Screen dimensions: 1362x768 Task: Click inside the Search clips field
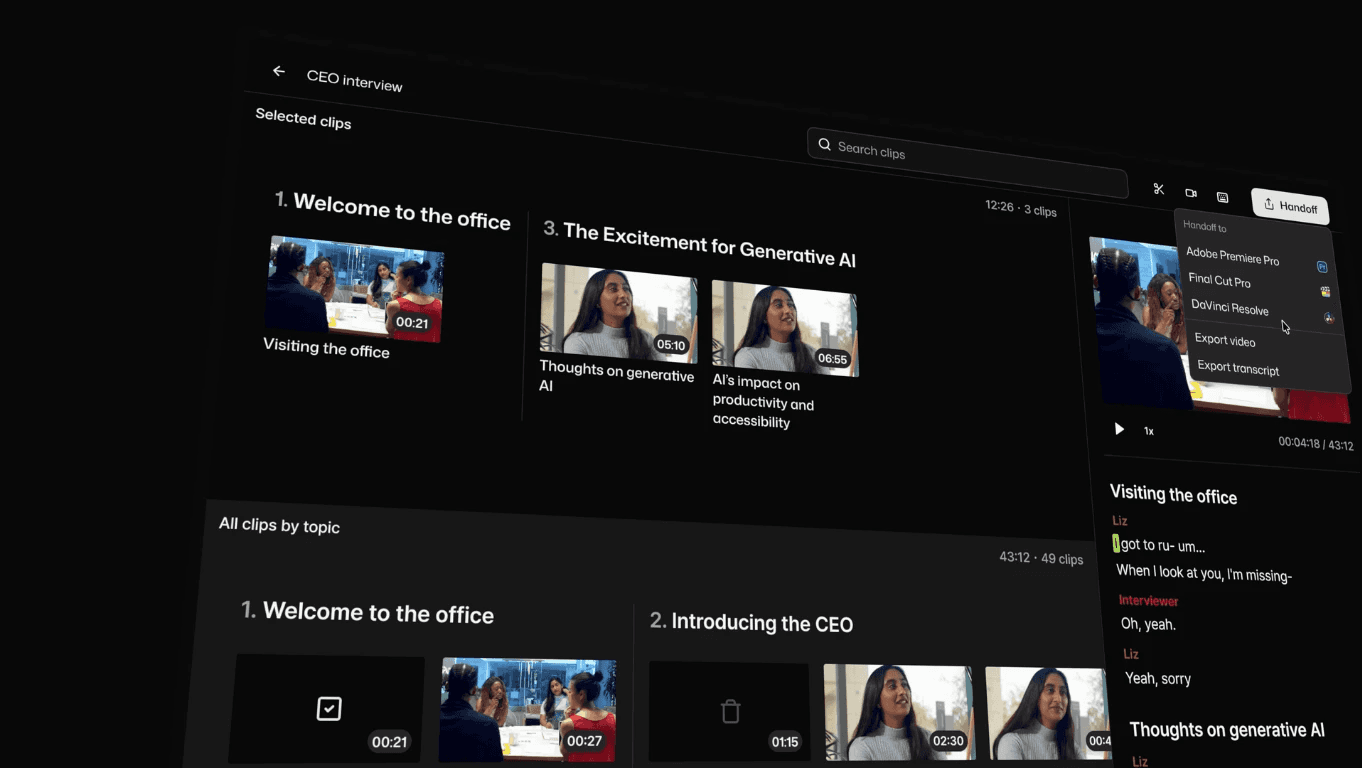click(968, 162)
